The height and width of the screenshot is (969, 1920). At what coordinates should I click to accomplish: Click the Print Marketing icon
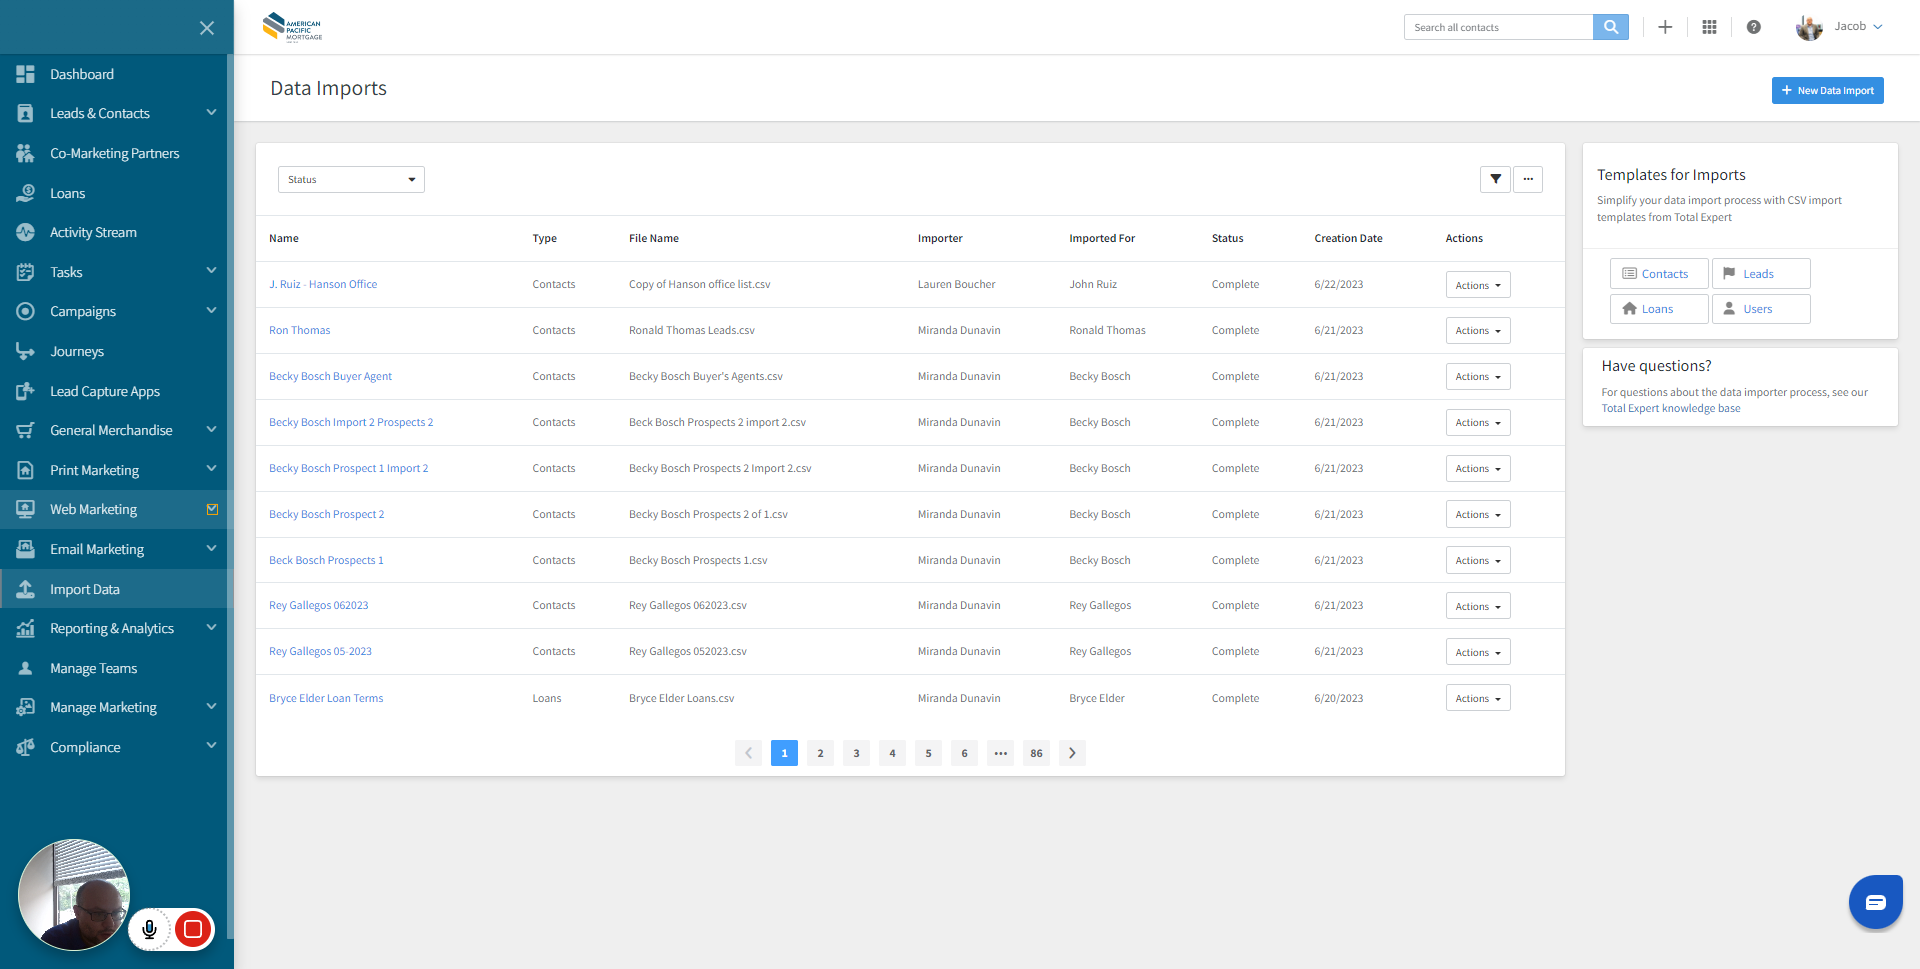click(25, 470)
